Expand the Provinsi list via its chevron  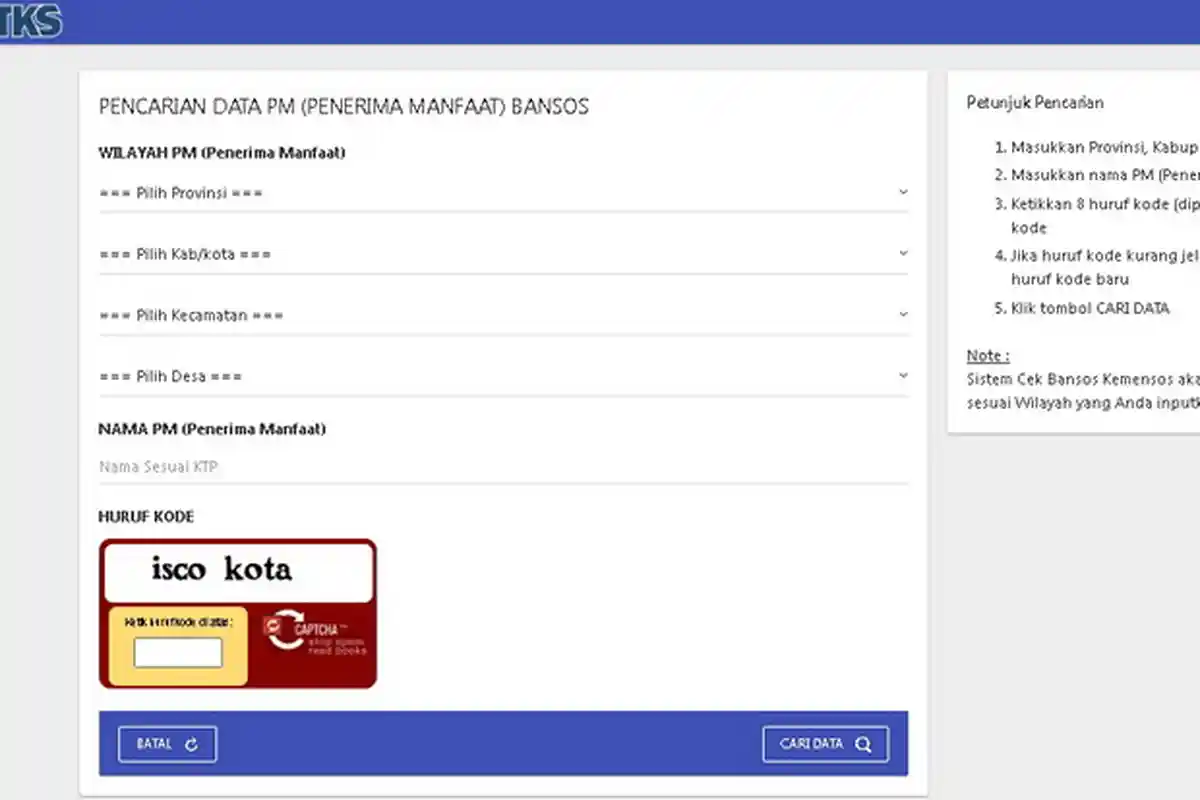pyautogui.click(x=903, y=192)
